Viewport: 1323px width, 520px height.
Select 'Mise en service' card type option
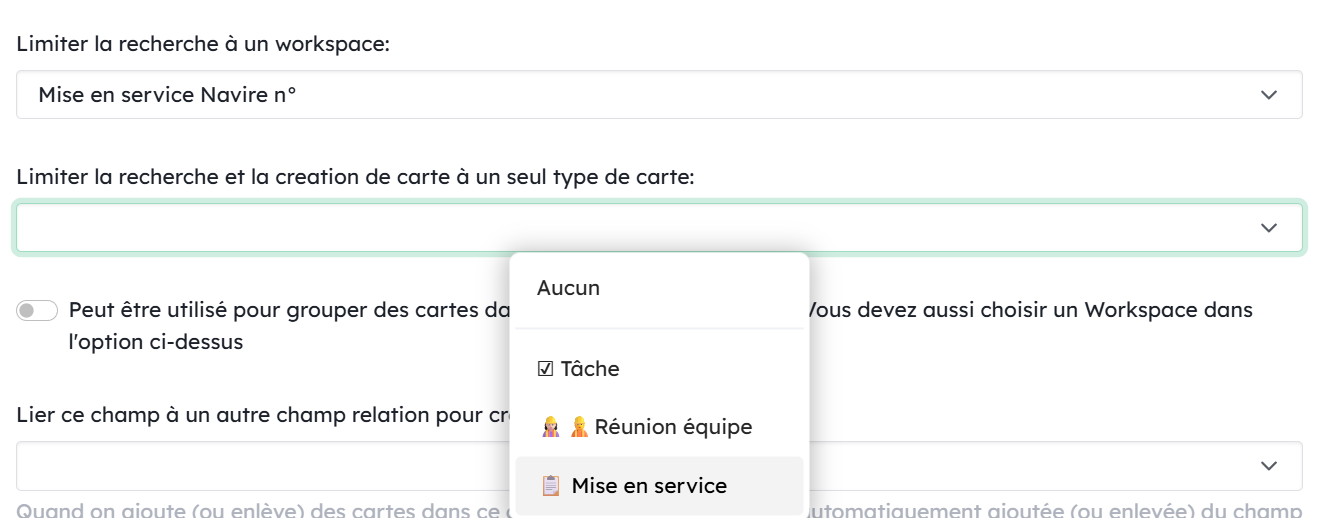[649, 486]
